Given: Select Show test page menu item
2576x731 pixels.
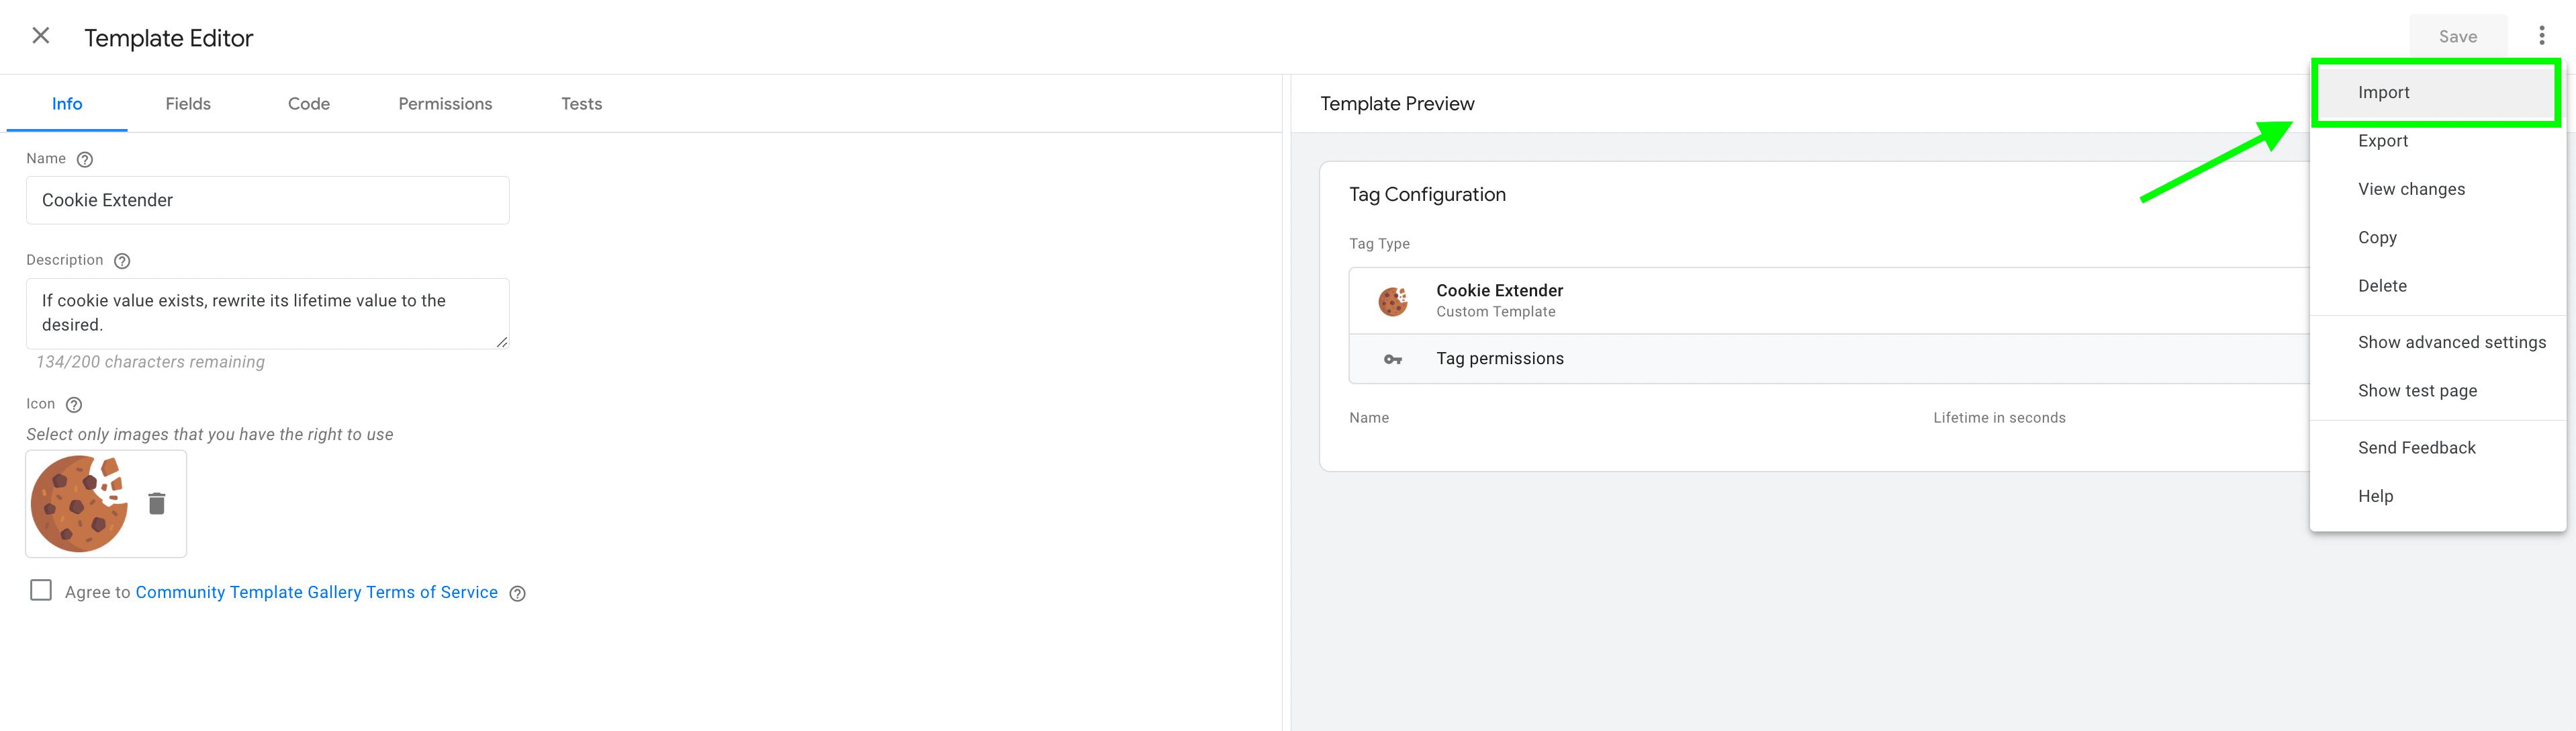Looking at the screenshot, I should [x=2436, y=391].
